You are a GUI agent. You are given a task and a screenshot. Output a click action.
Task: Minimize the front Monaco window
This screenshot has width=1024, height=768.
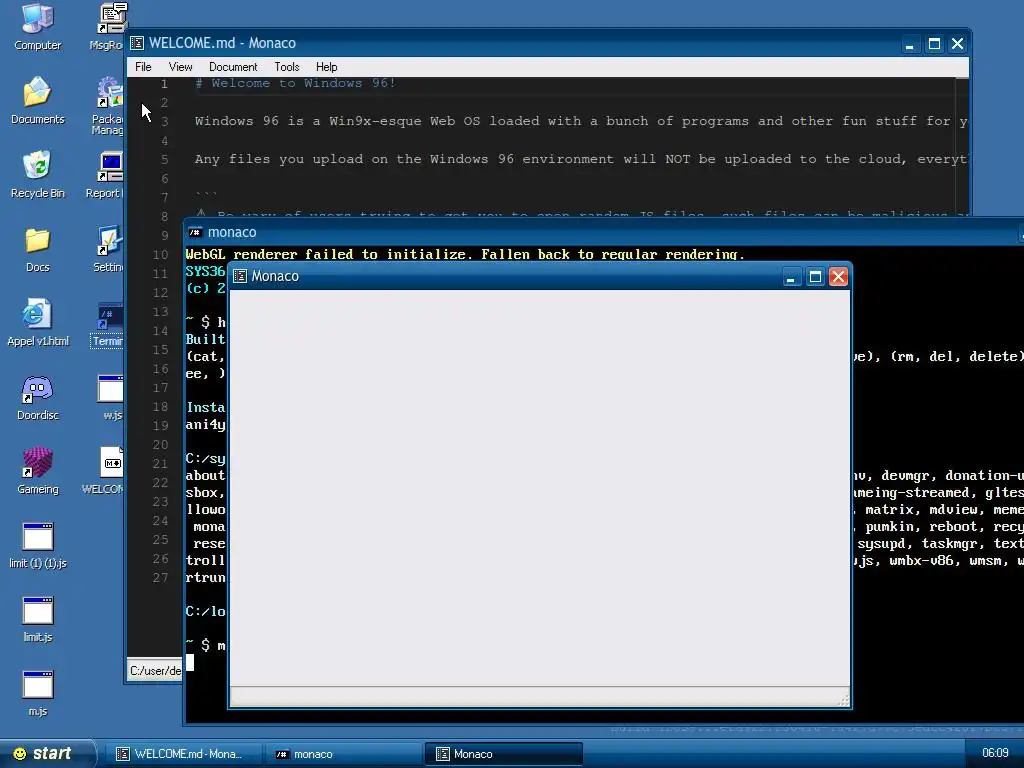[x=791, y=277]
